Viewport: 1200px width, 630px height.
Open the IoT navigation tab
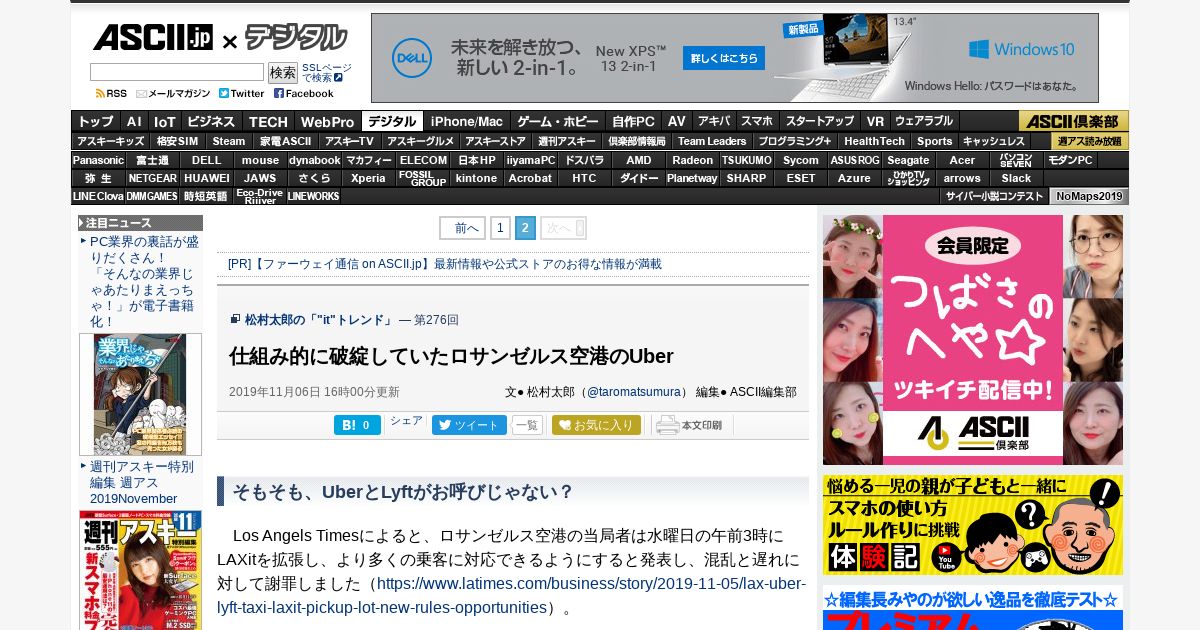pos(164,121)
